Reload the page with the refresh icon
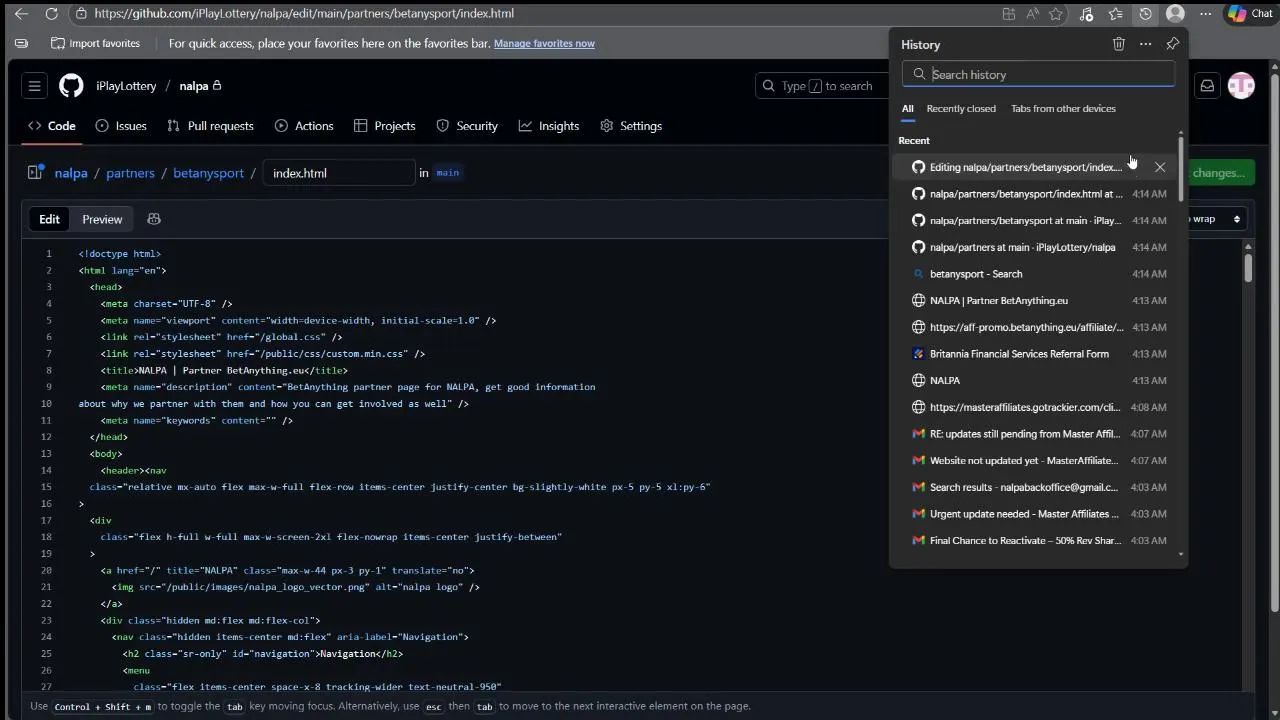1280x720 pixels. point(52,14)
